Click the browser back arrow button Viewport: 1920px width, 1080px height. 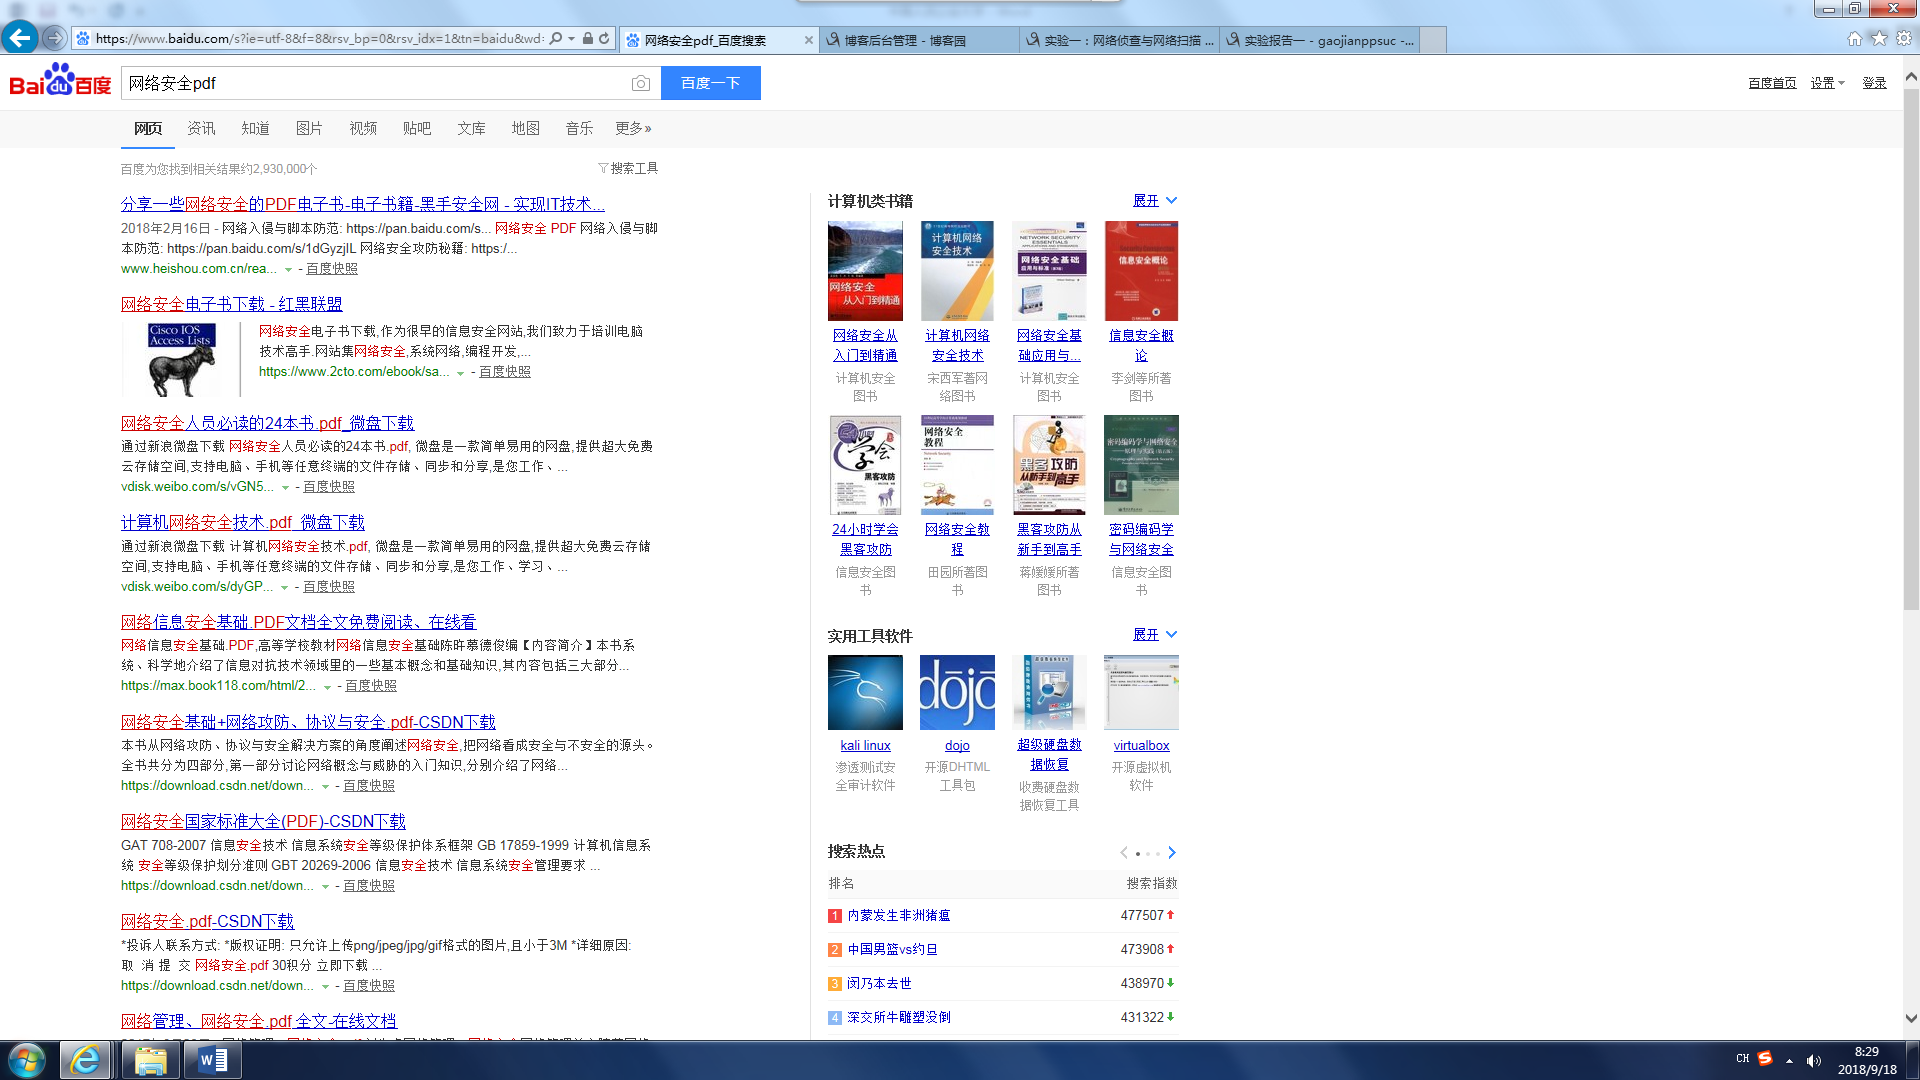[19, 38]
